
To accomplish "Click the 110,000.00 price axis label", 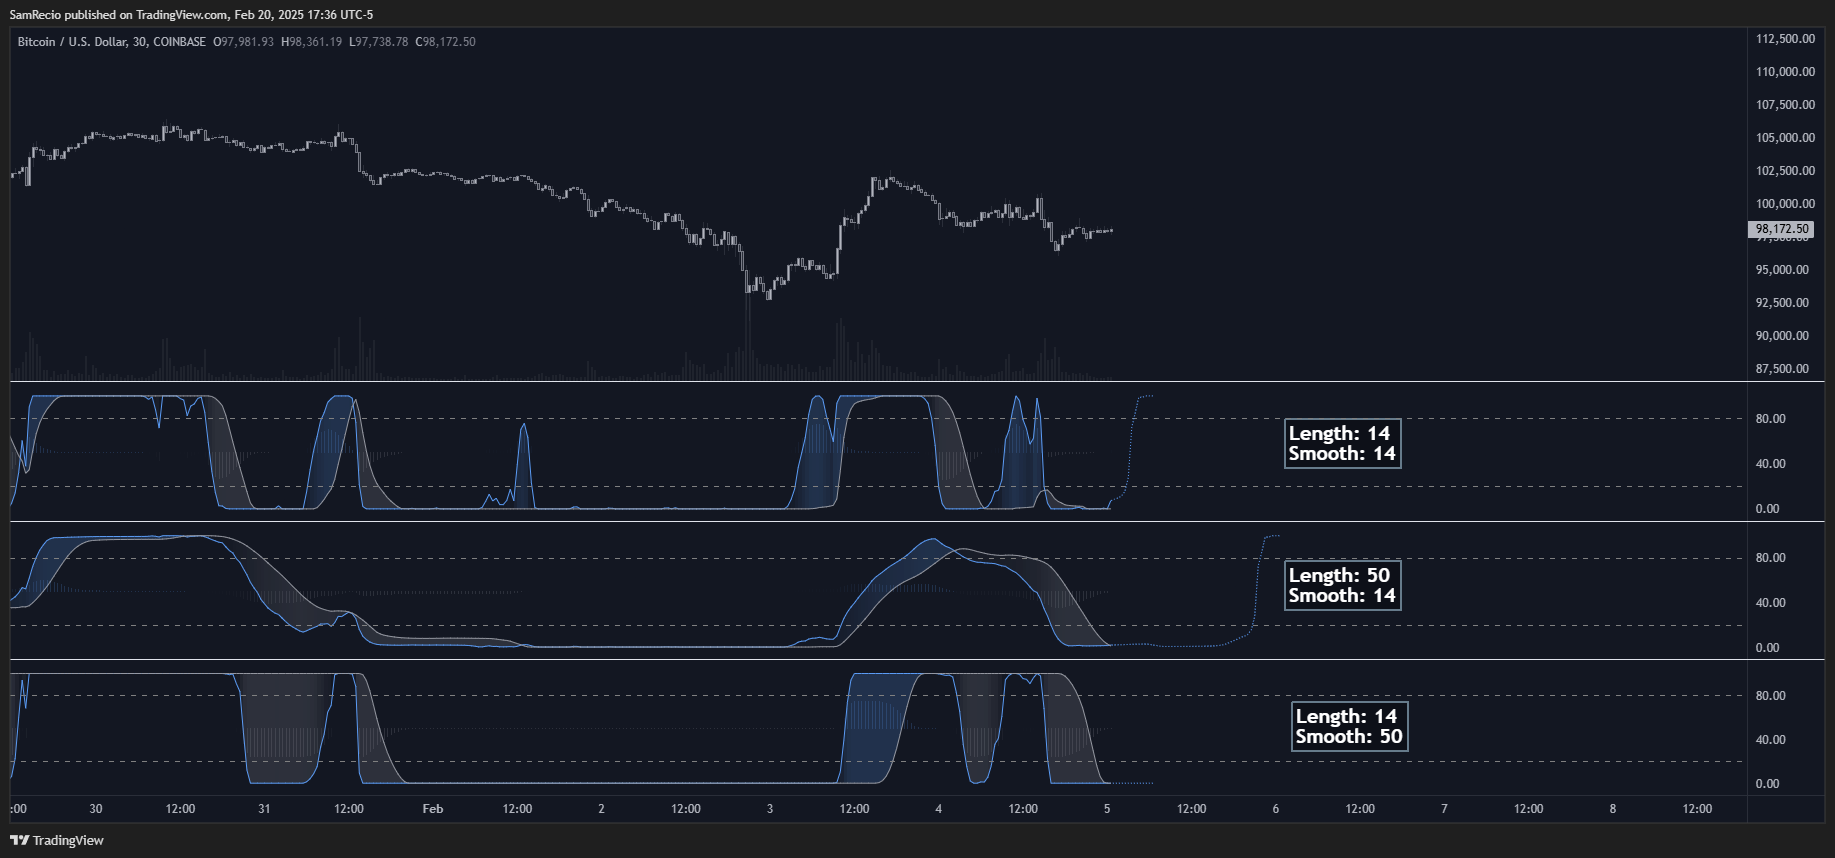I will click(1785, 72).
